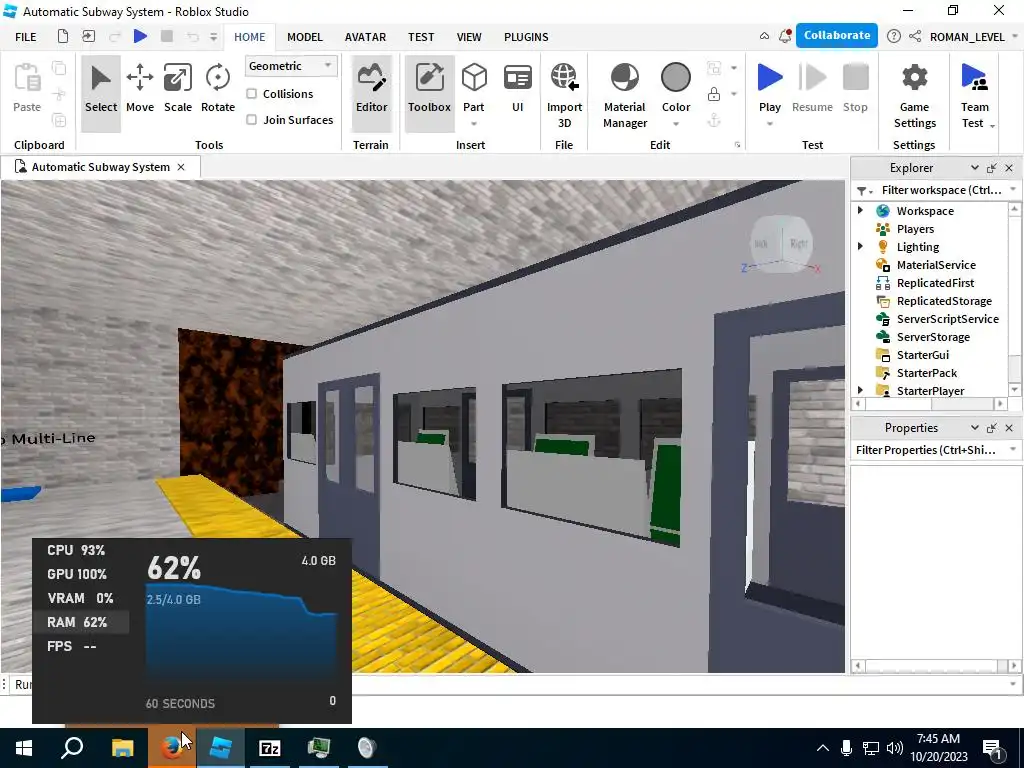The width and height of the screenshot is (1024, 768).
Task: Open File Explorer from taskbar
Action: (x=122, y=748)
